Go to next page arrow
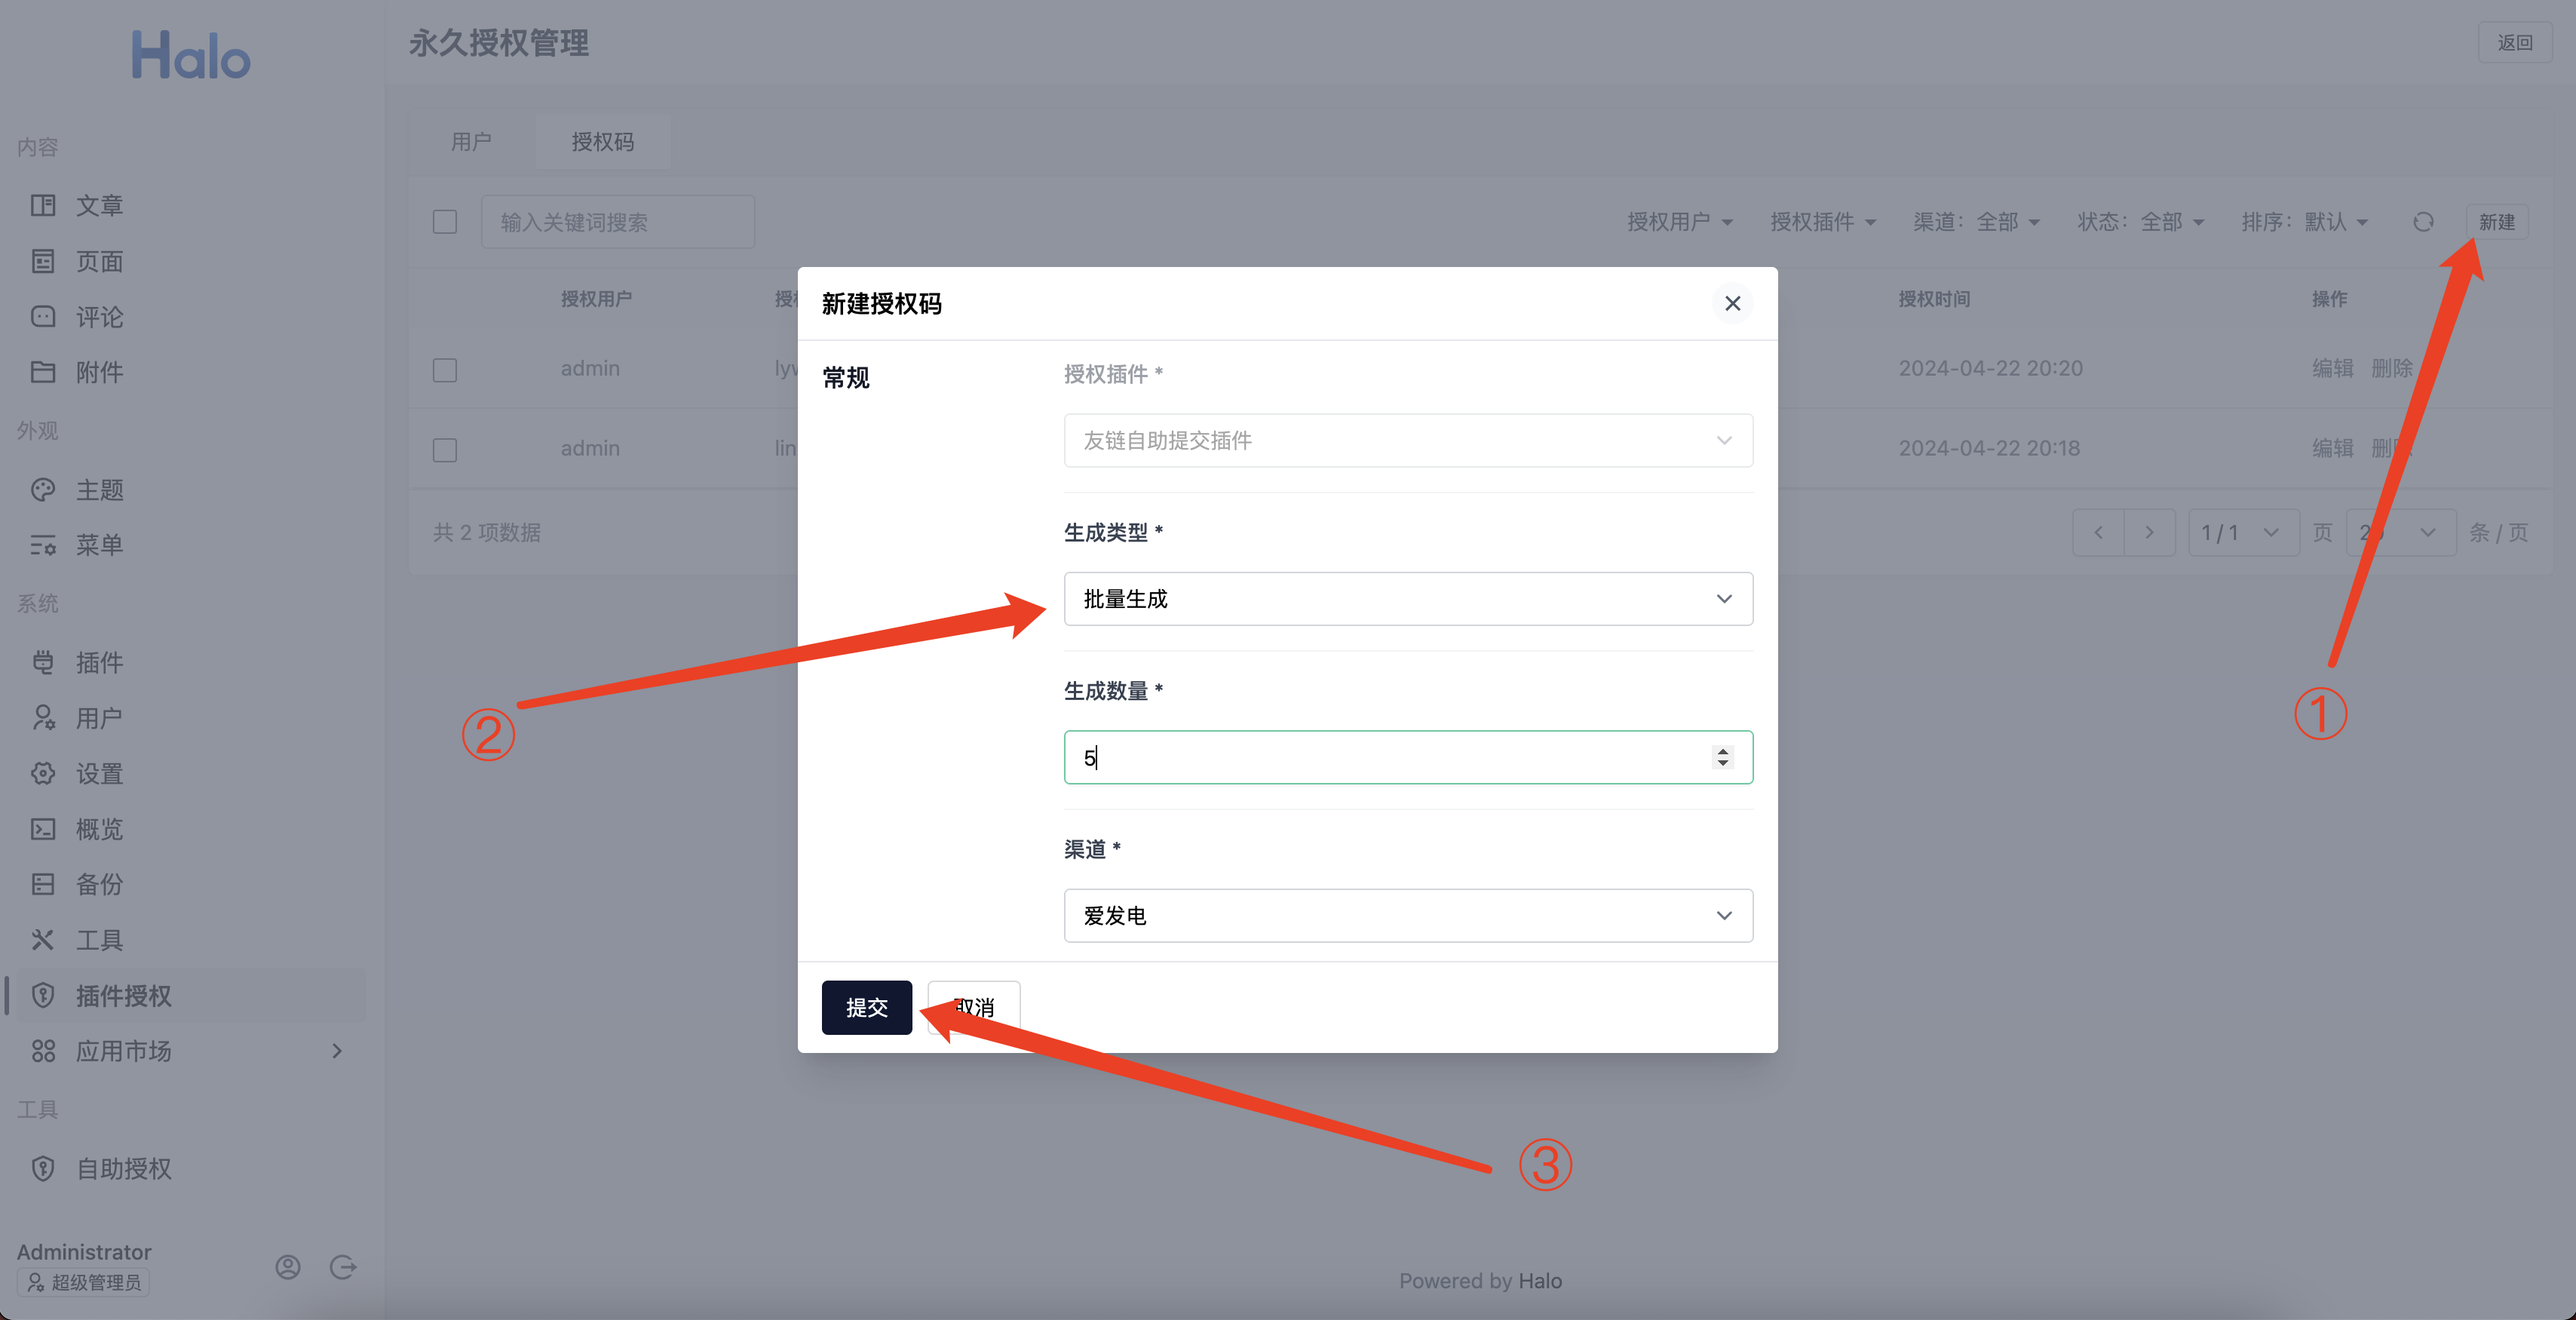Screen dimensions: 2576x1320 [x=2150, y=533]
